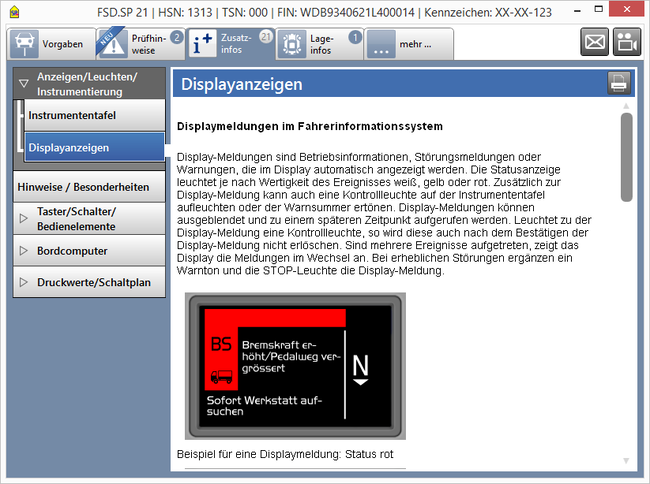Click the badge 21 on Zusatzinfos
Viewport: 650px width, 484px height.
(x=265, y=37)
